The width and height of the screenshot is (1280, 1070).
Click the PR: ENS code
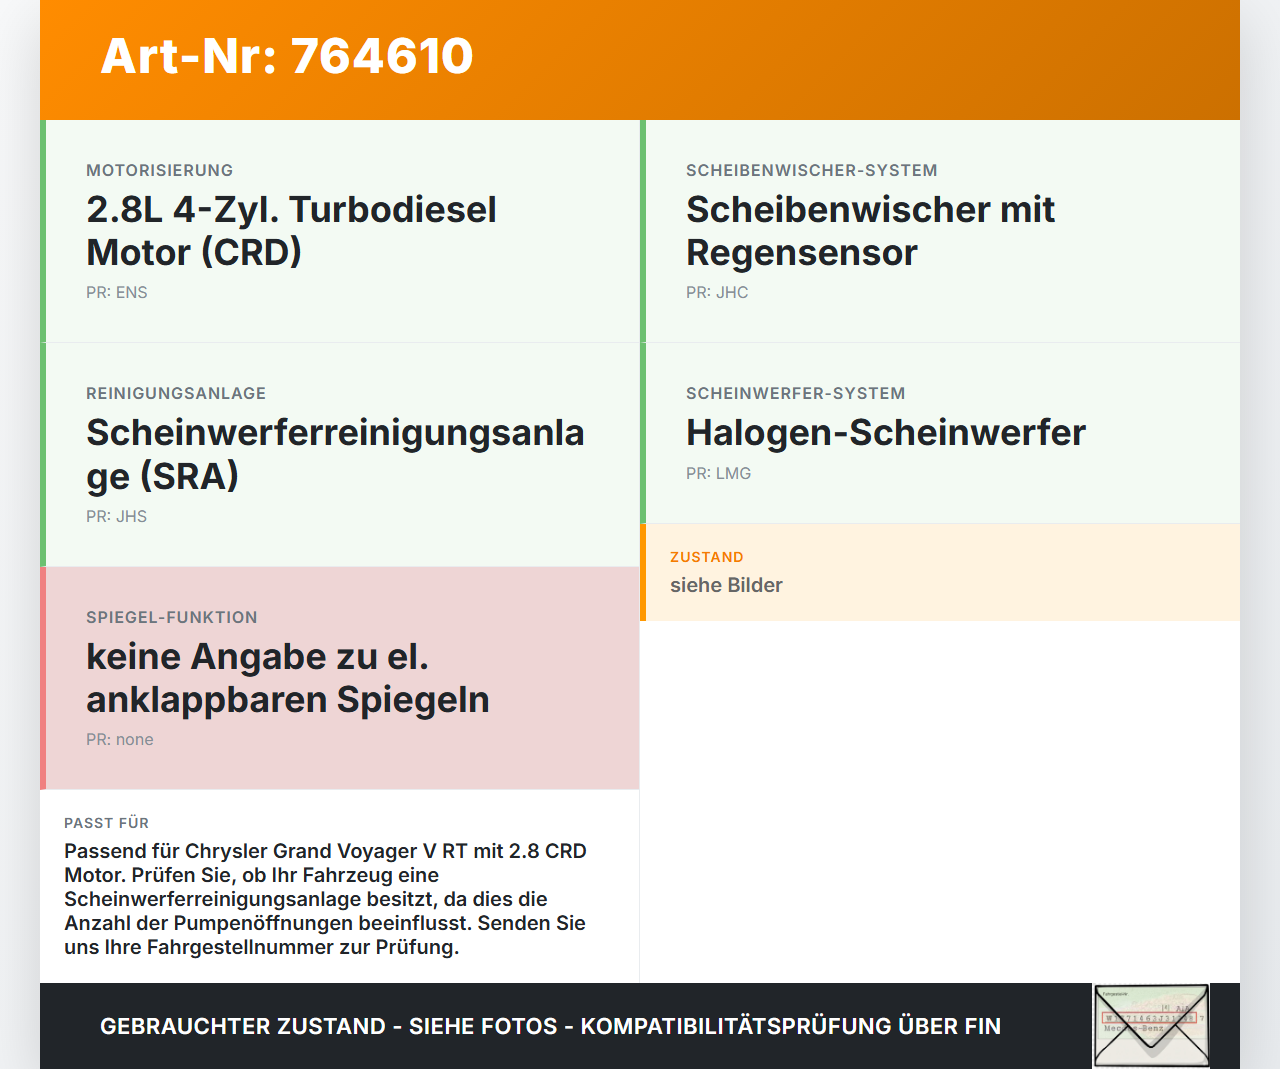coord(117,293)
